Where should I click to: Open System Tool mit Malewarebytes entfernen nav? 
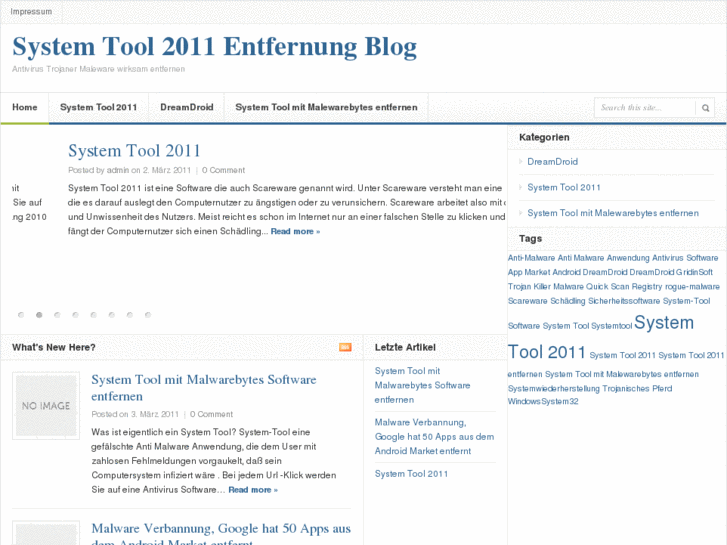(x=326, y=108)
